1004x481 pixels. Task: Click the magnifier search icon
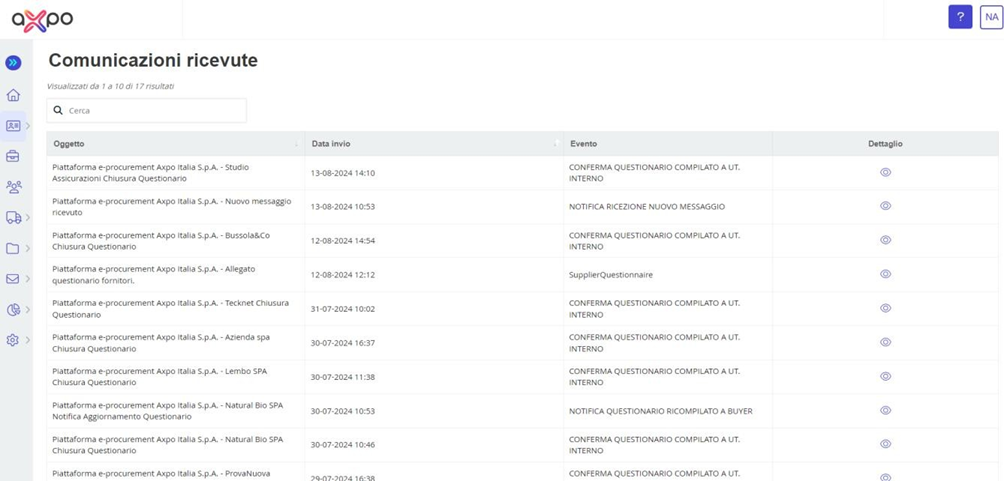point(58,110)
